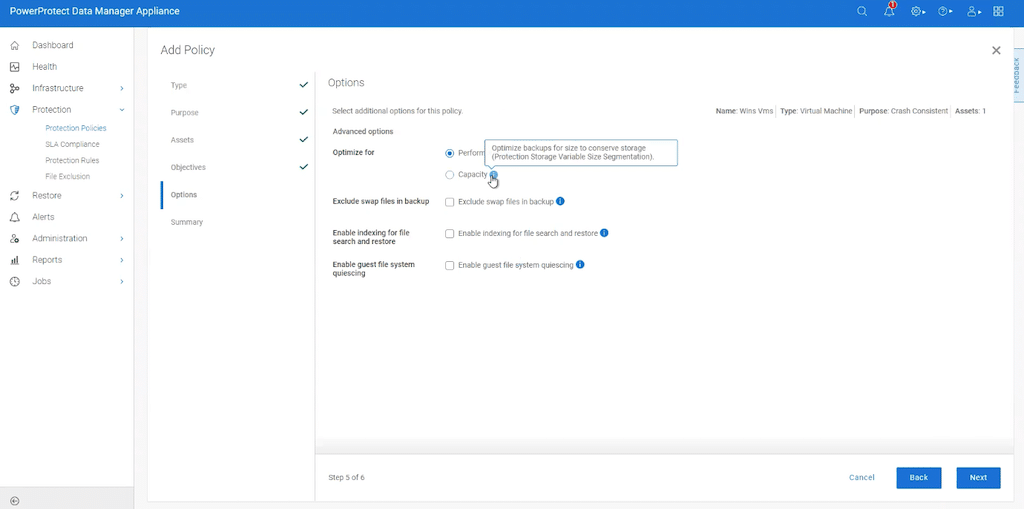Click the Restore circular arrows icon

coord(15,195)
